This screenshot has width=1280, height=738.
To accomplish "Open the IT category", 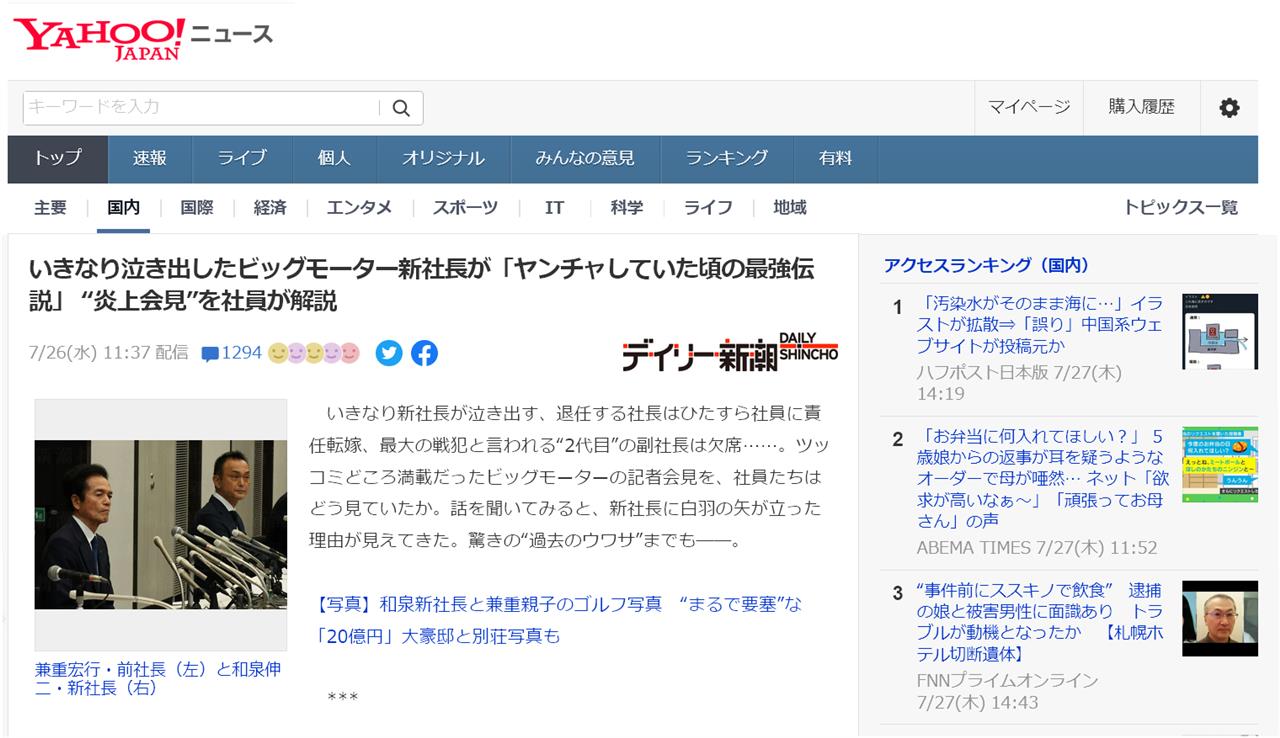I will pos(554,208).
